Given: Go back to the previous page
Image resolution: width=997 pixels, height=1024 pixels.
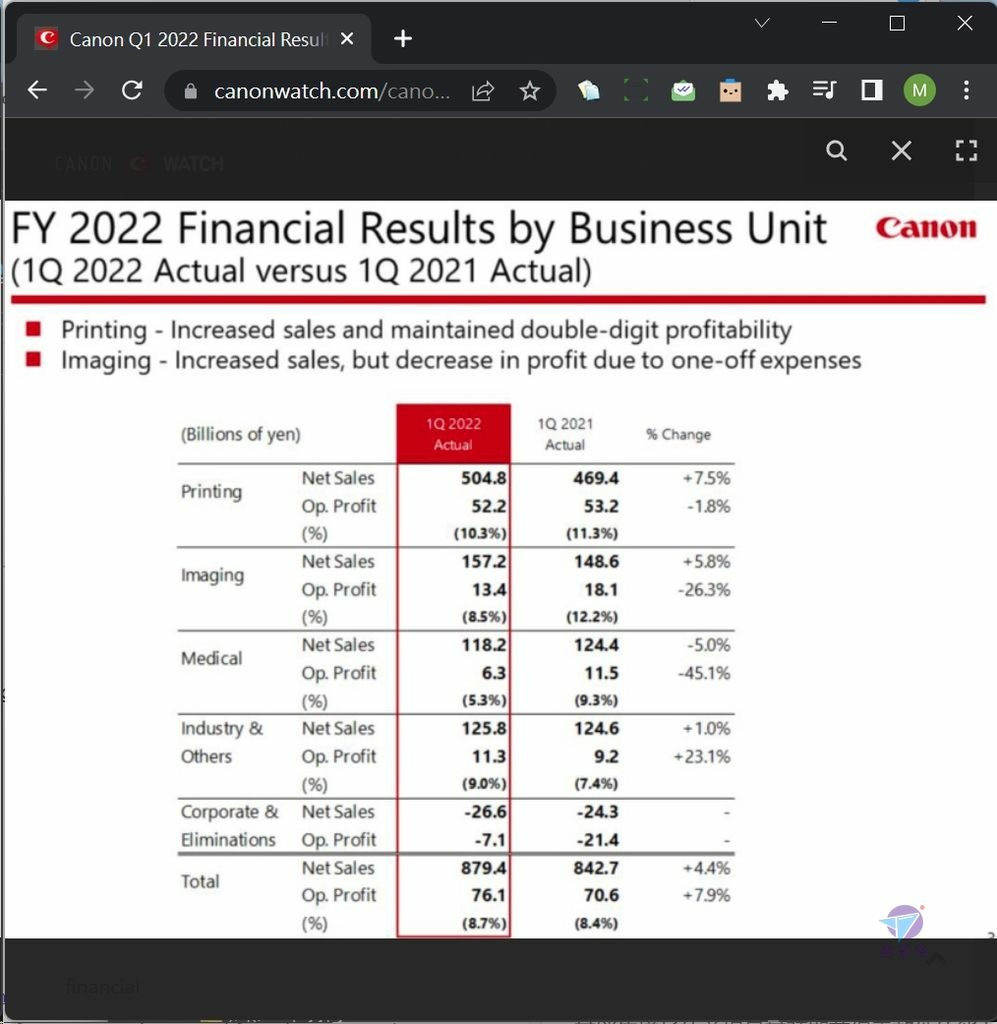Looking at the screenshot, I should [x=37, y=90].
